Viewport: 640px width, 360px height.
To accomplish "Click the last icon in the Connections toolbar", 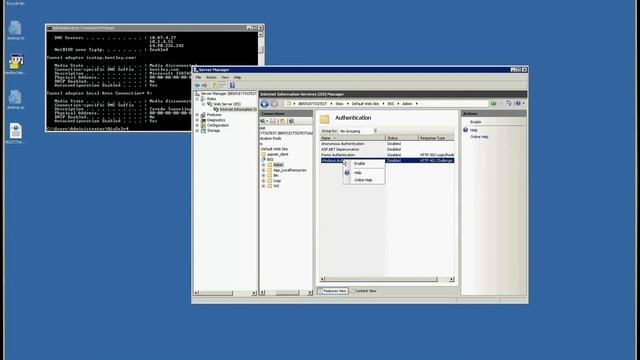I will pyautogui.click(x=291, y=121).
